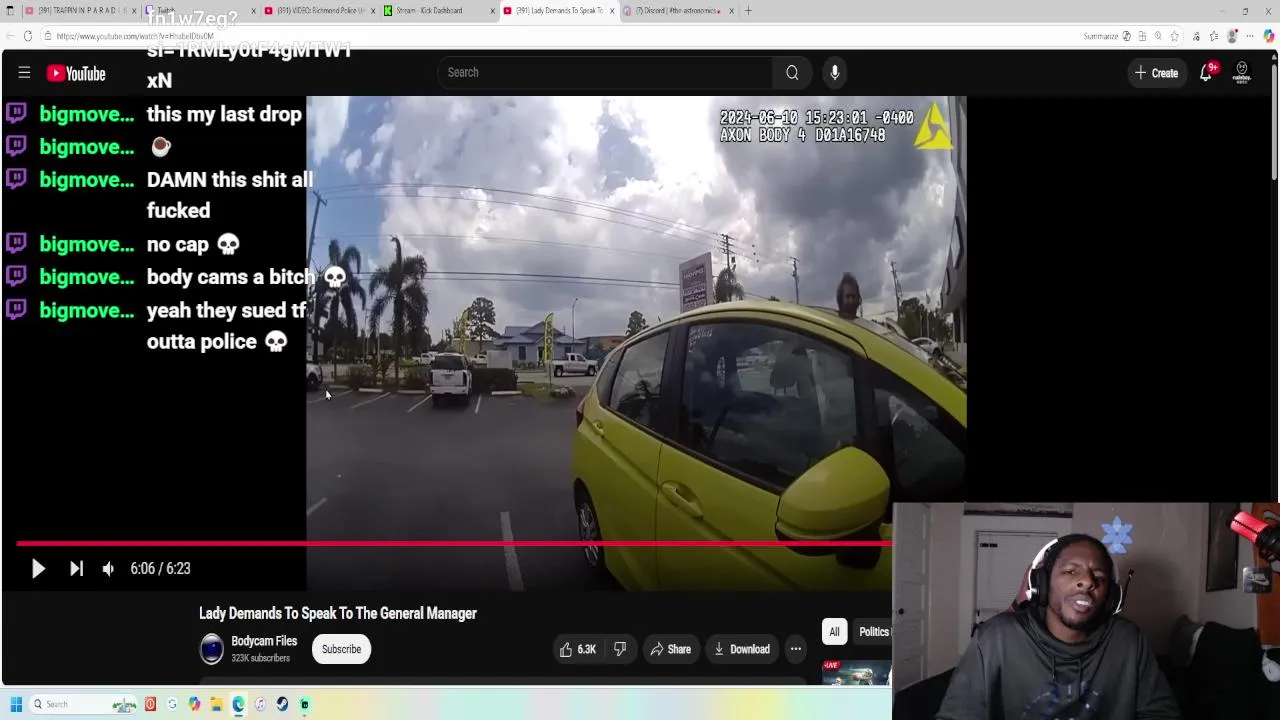Open the YouTube hamburger guide menu
The width and height of the screenshot is (1280, 720).
pyautogui.click(x=24, y=73)
